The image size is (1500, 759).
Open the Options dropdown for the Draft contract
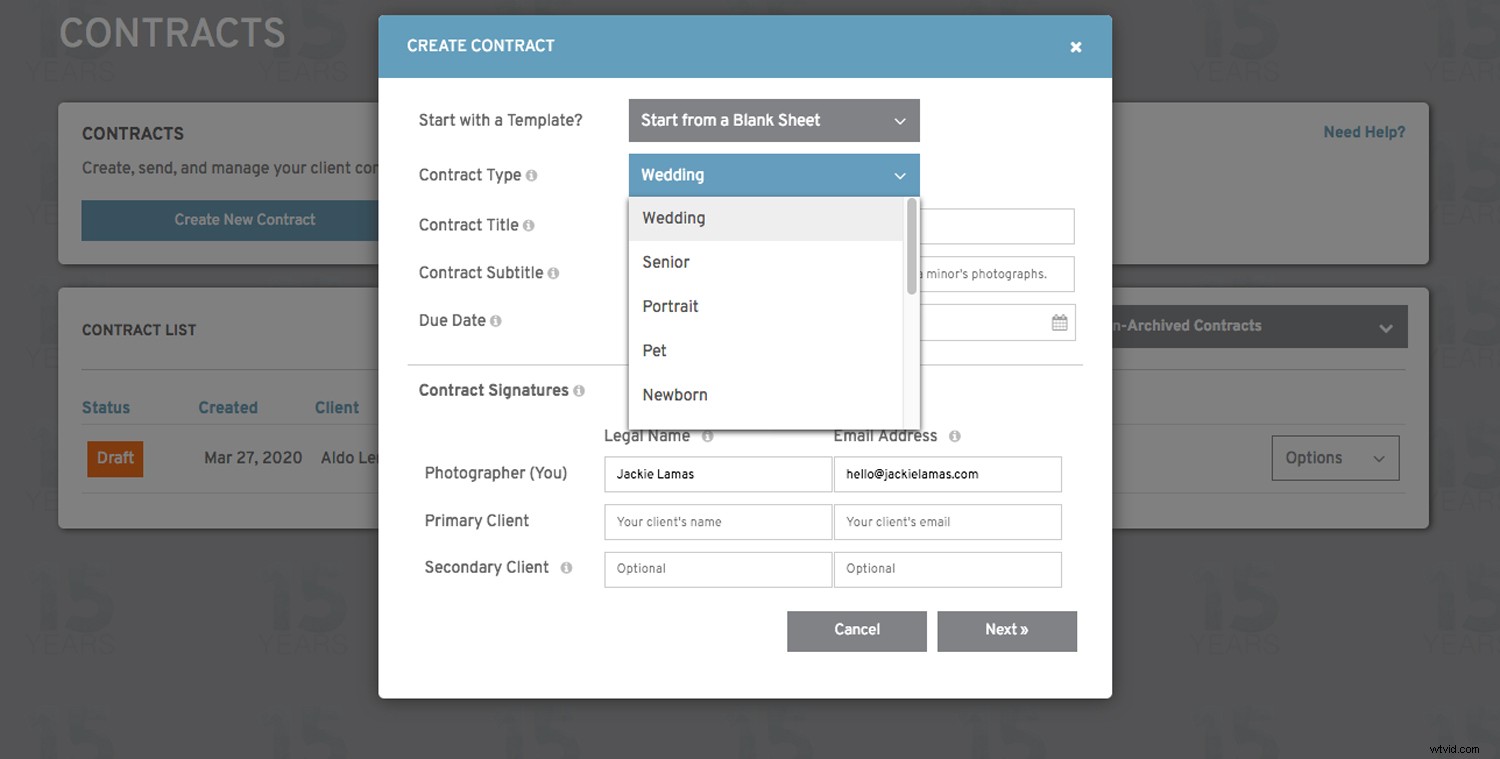click(x=1335, y=457)
